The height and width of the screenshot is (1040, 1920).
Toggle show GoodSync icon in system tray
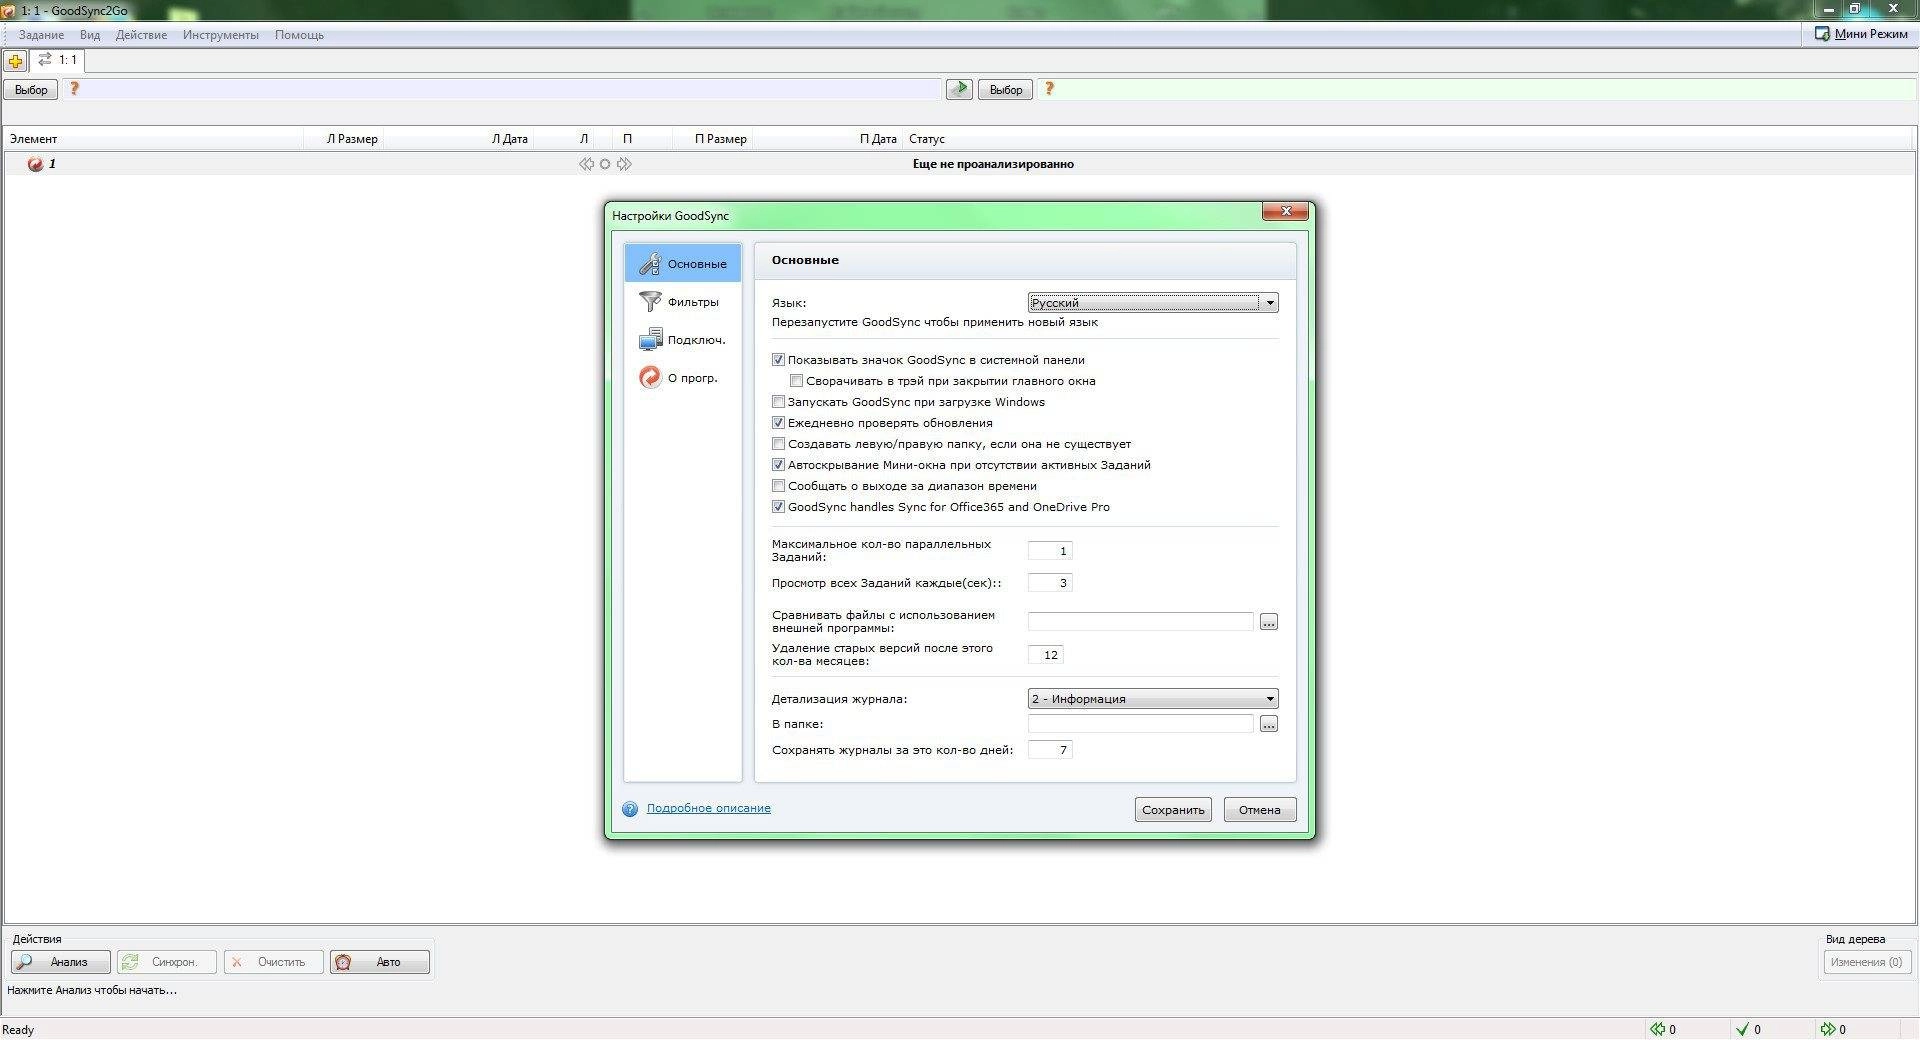[x=779, y=360]
